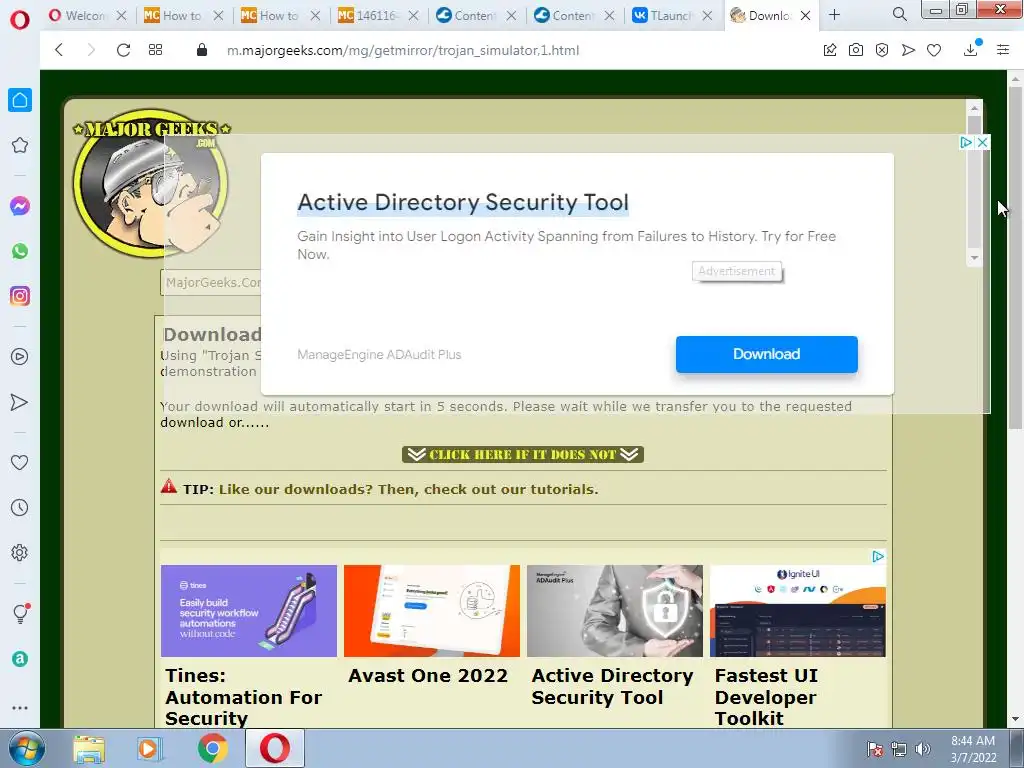Open File Explorer from taskbar
The width and height of the screenshot is (1024, 768).
pos(89,749)
